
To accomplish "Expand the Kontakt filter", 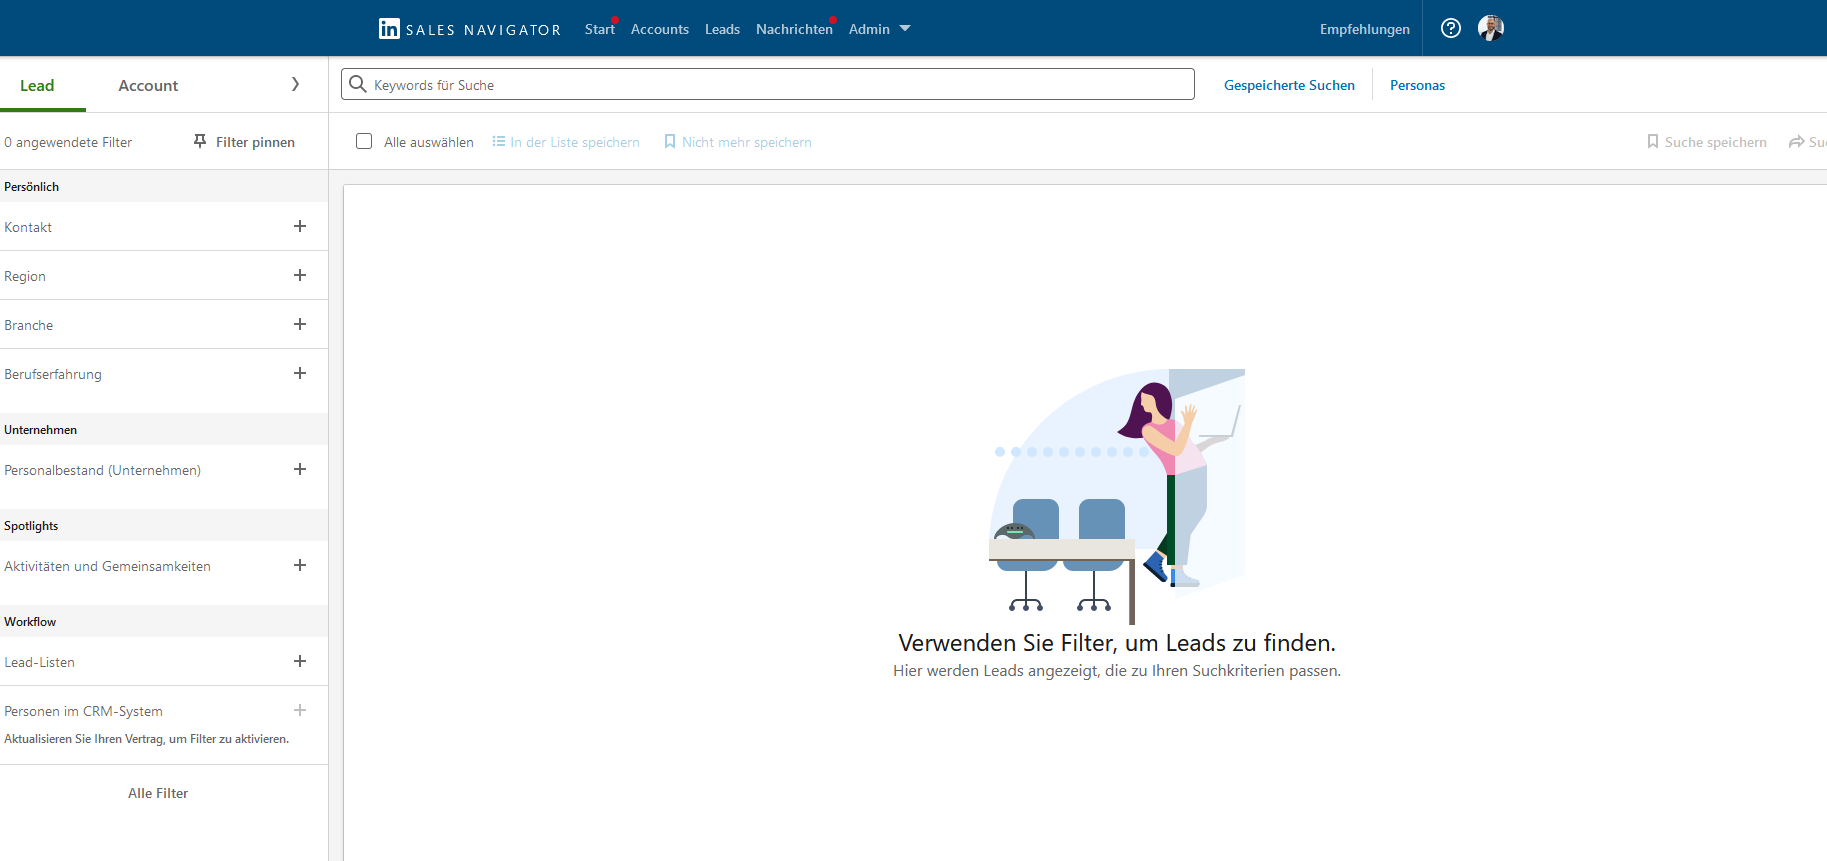I will pos(299,227).
